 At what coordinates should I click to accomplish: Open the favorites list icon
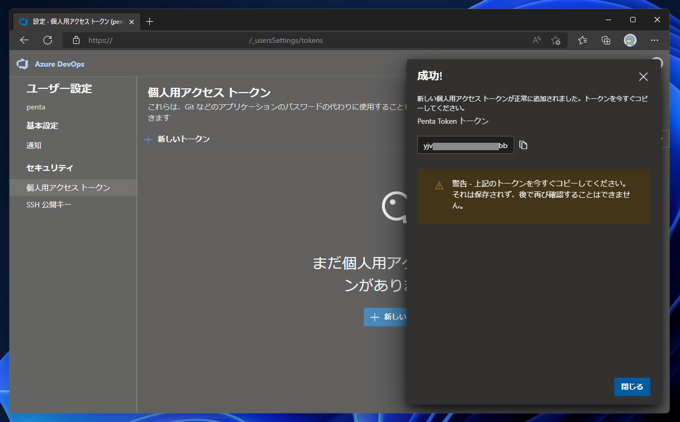pos(582,40)
